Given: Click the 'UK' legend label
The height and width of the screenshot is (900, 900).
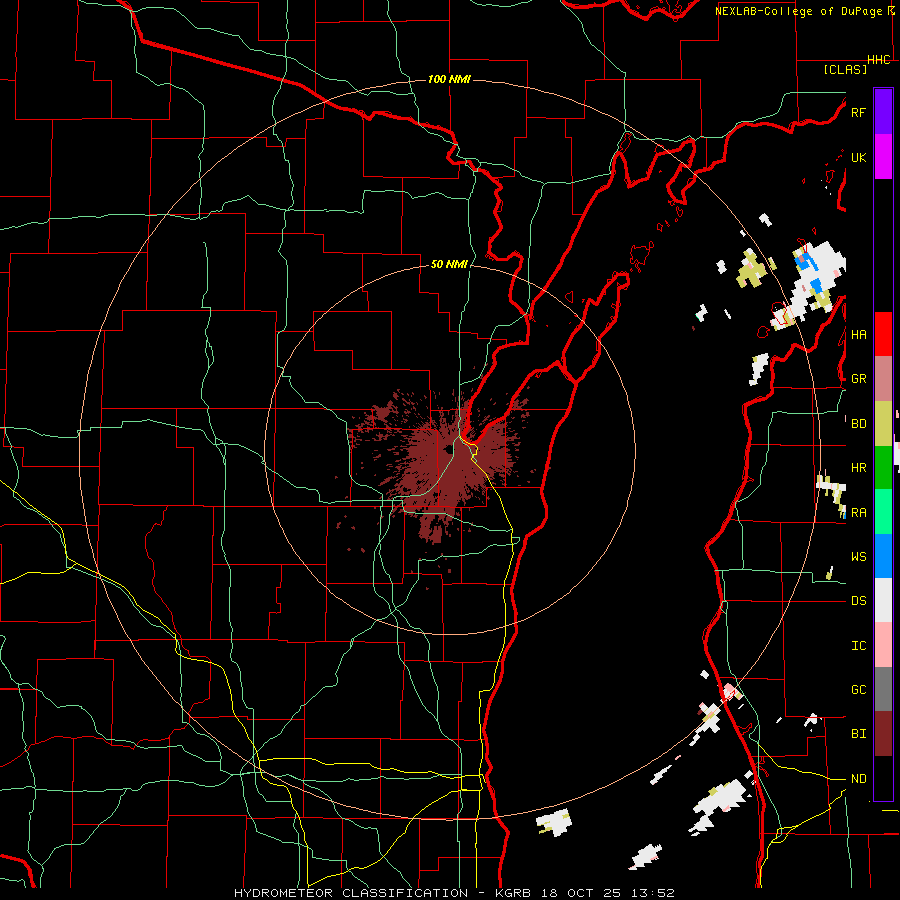Looking at the screenshot, I should [x=858, y=157].
